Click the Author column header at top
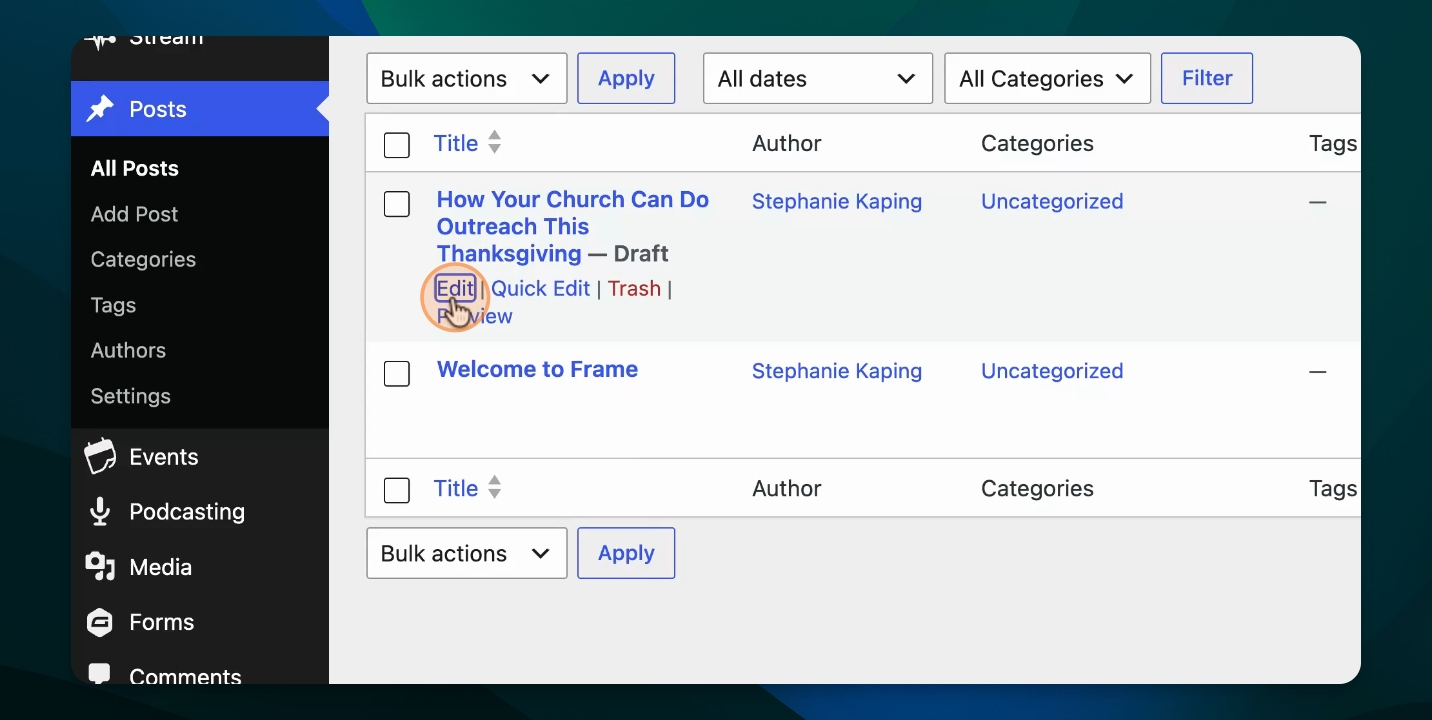 coord(787,143)
